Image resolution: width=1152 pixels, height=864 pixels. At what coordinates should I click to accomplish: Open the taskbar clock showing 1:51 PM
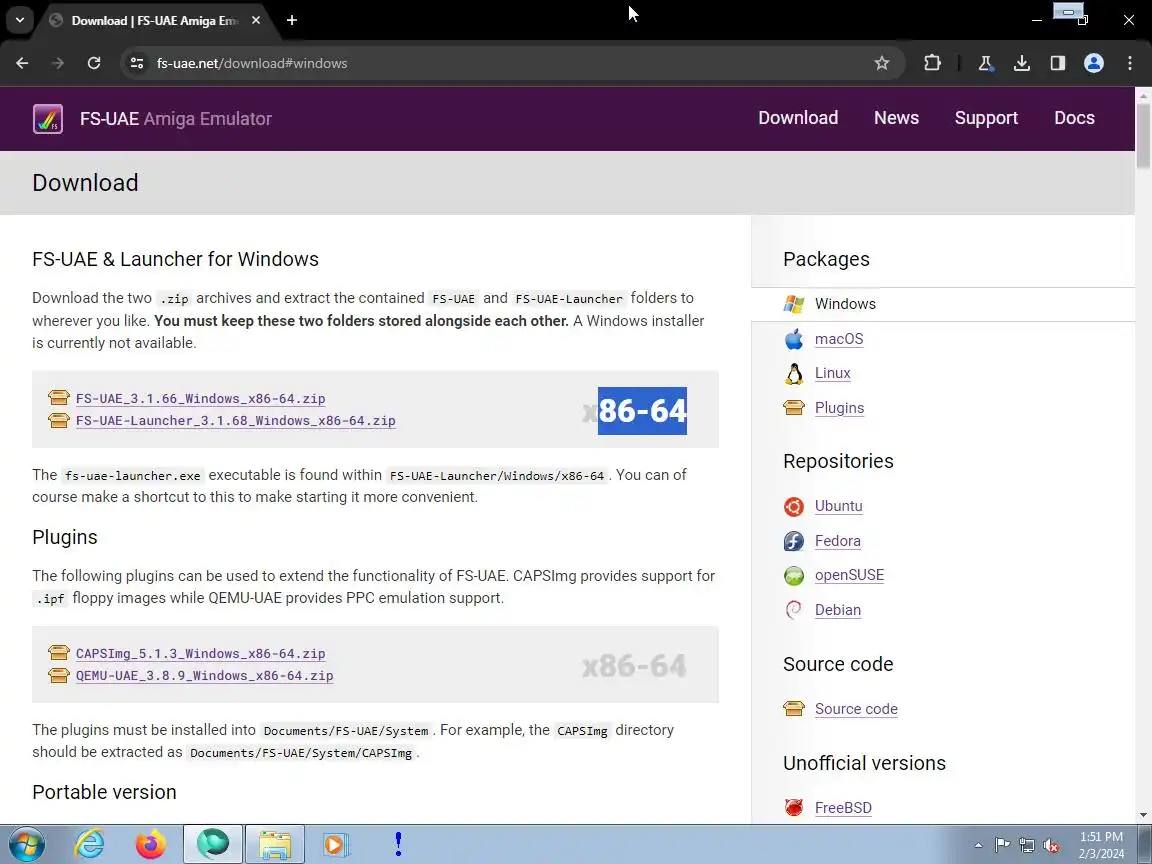1101,845
